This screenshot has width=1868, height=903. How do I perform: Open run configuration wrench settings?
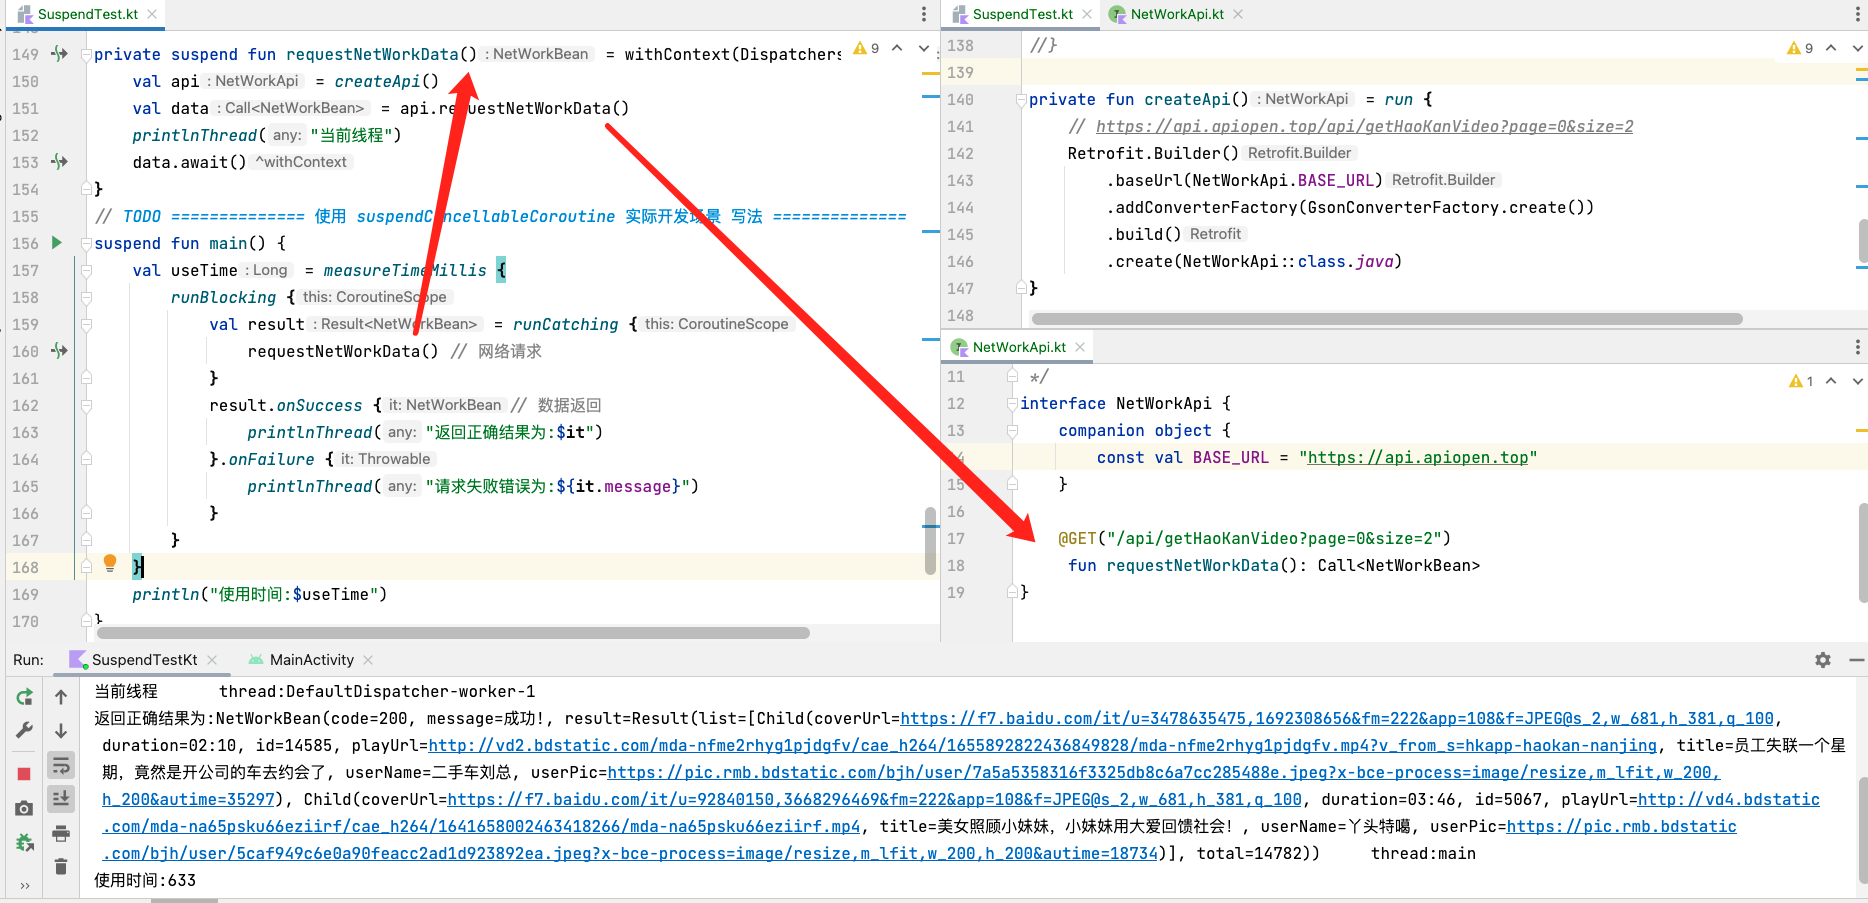pos(24,731)
